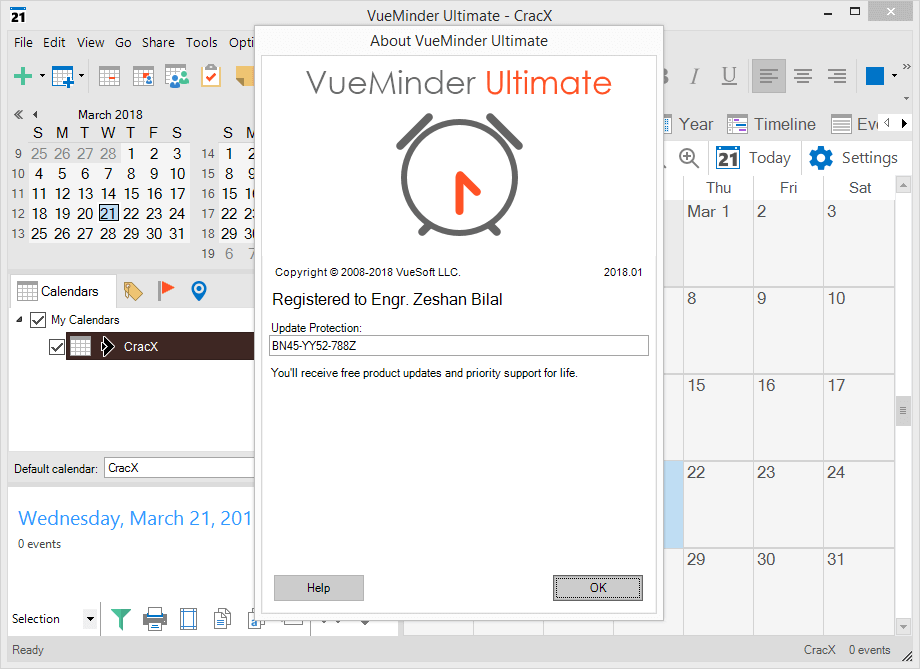Open the orange flag priorities tab icon
Screen dimensions: 920x669
(166, 290)
